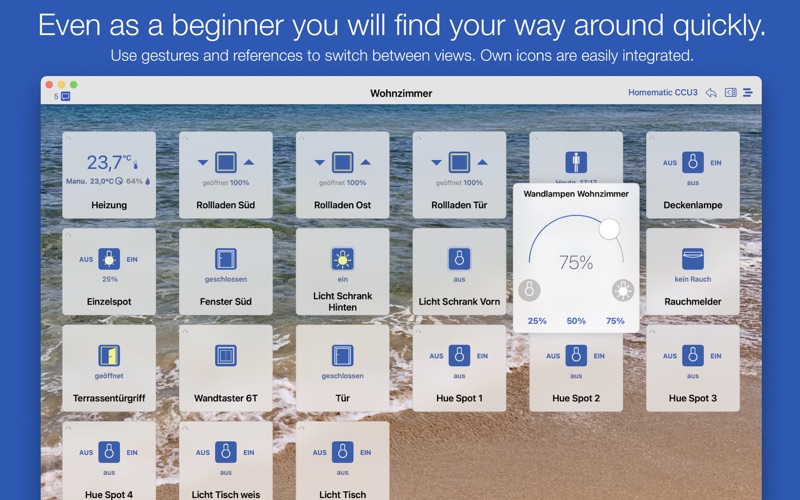Screen dimensions: 800x500
Task: Click the back arrow in title bar
Action: pos(711,92)
